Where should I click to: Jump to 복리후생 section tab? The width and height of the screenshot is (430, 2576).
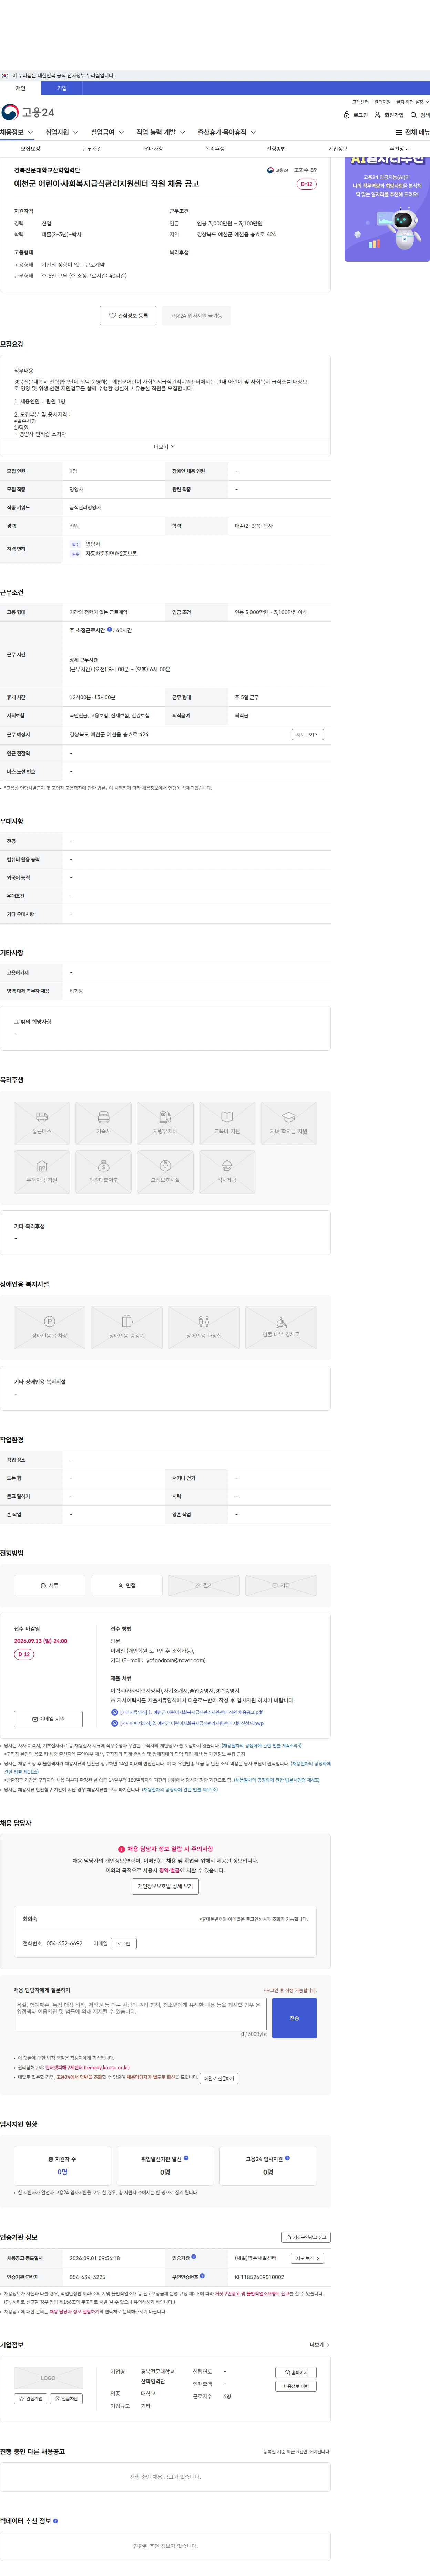[x=215, y=149]
